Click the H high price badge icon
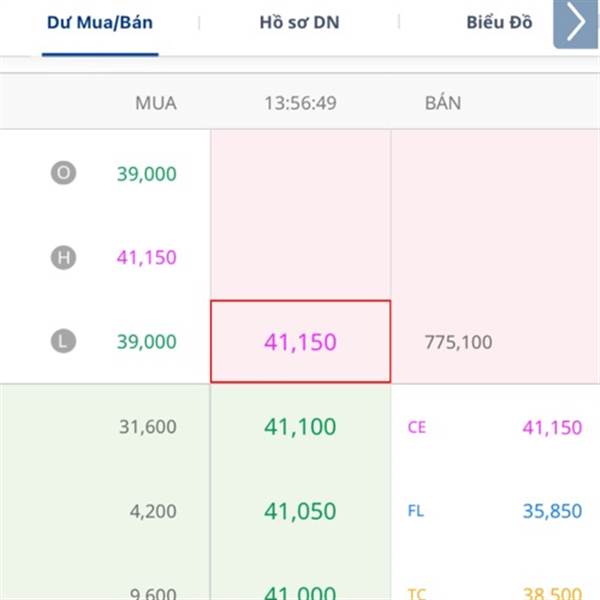The width and height of the screenshot is (600, 600). pos(64,258)
